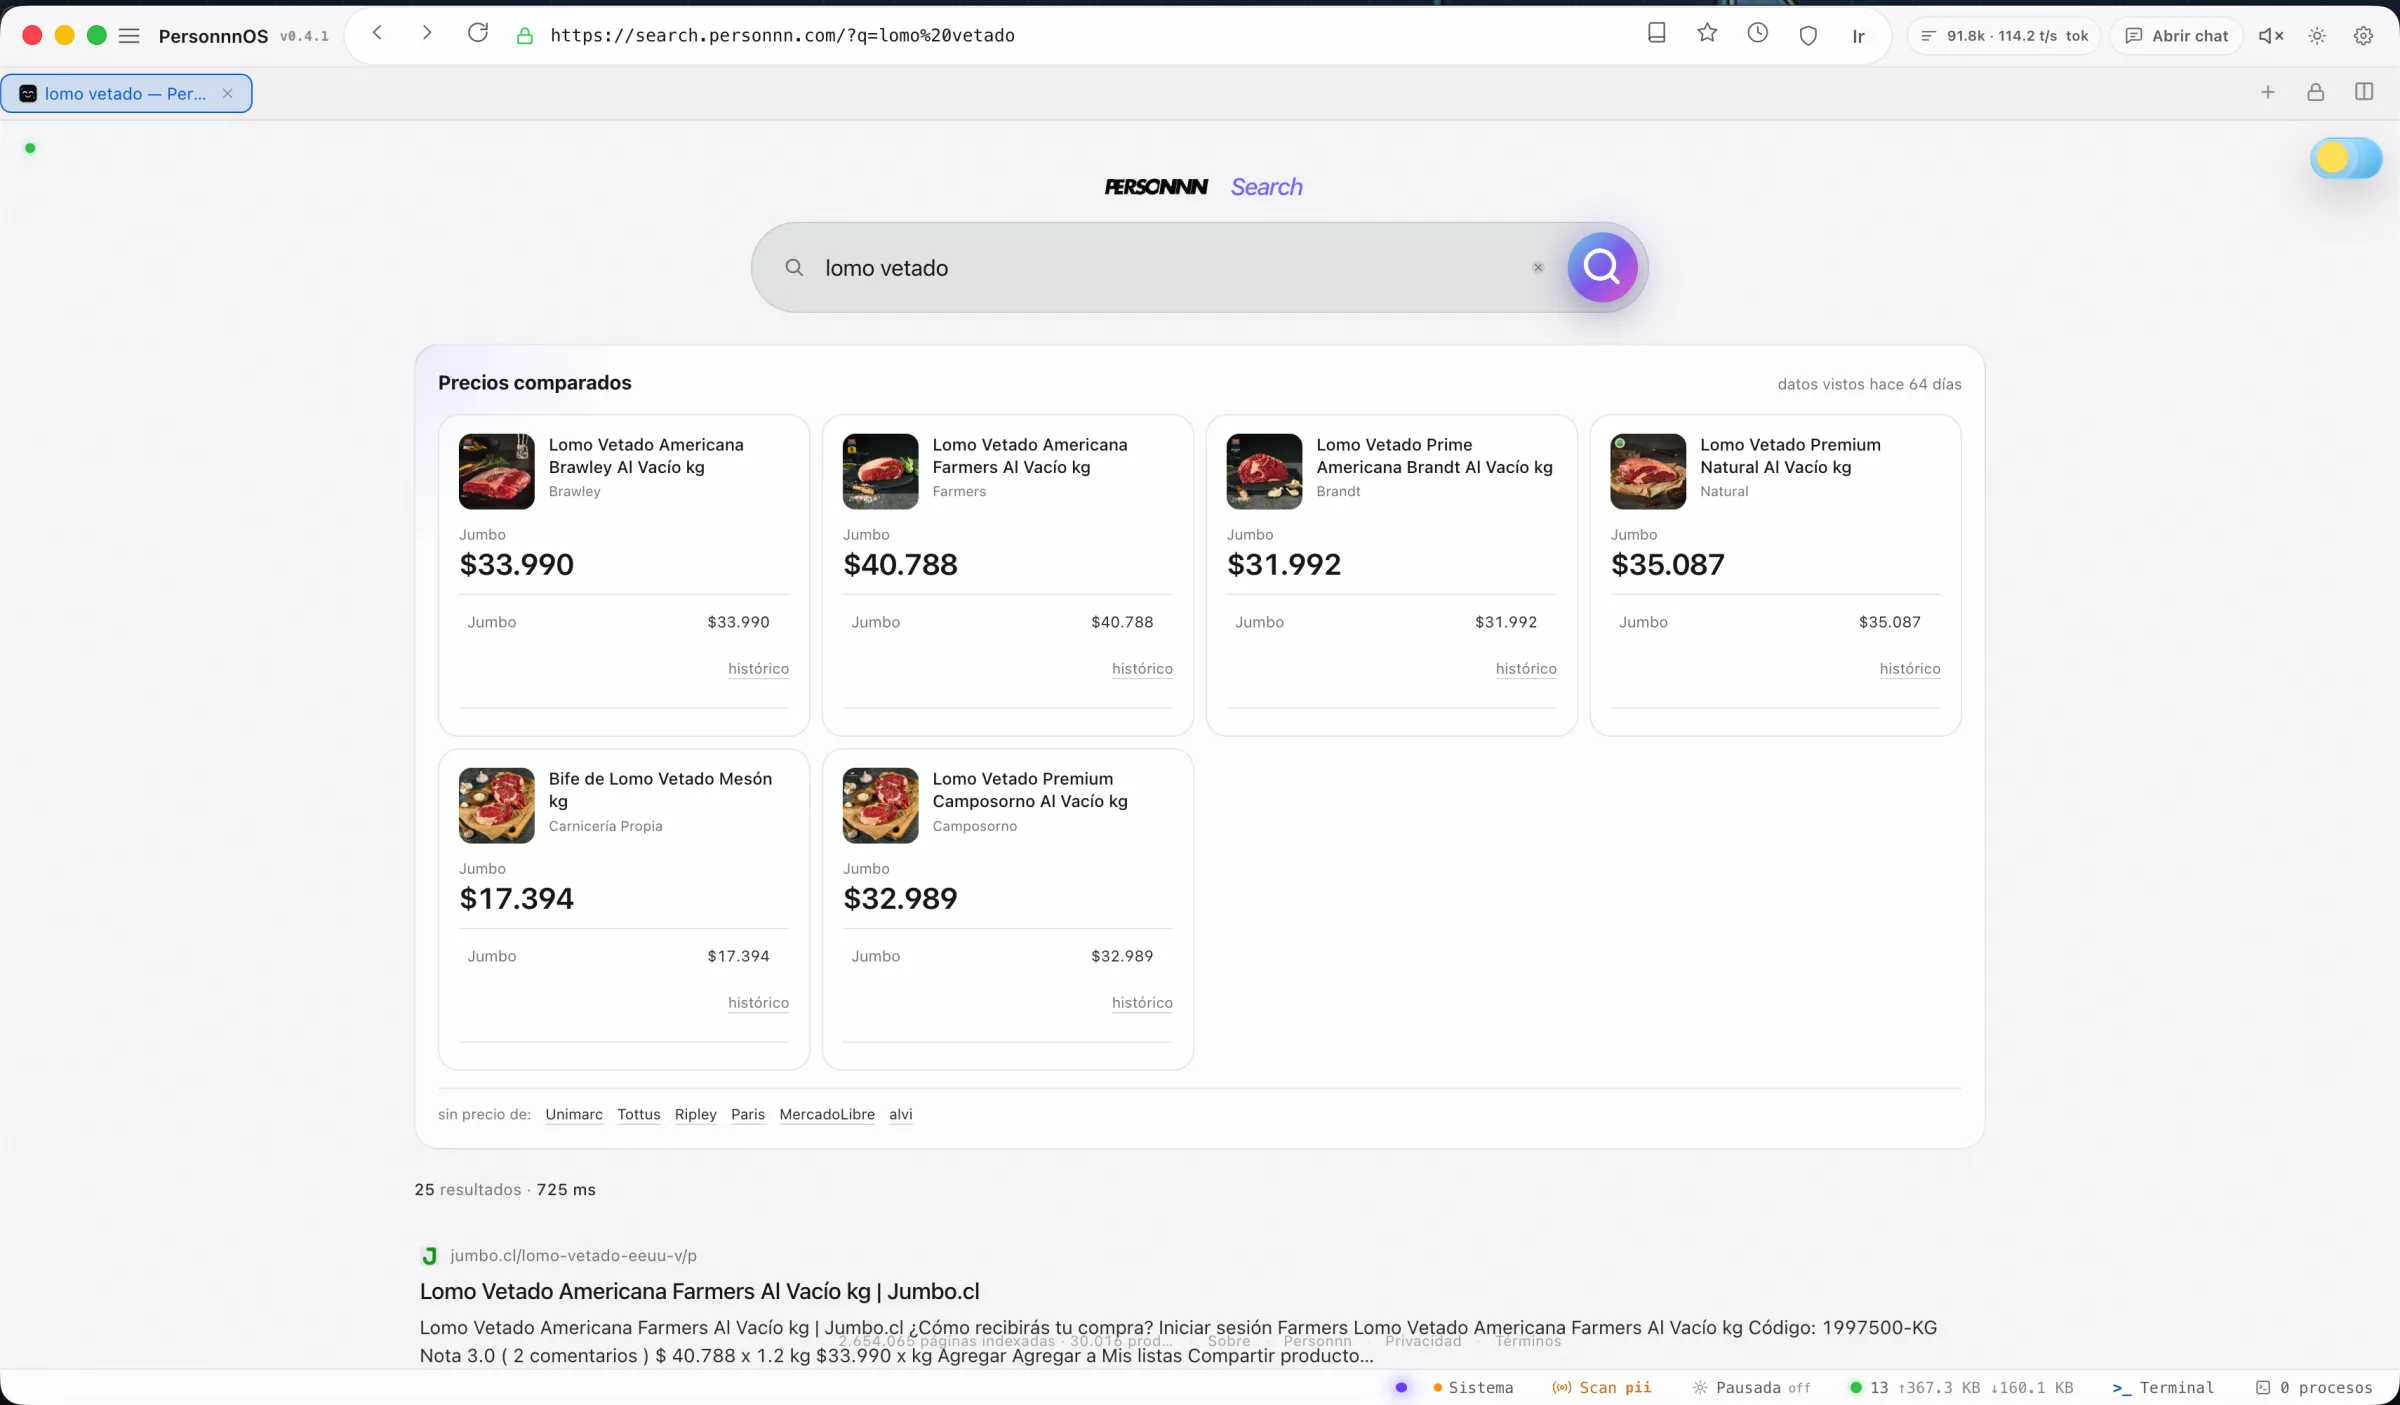Open histórico for the Brawley product
2400x1405 pixels.
(758, 669)
